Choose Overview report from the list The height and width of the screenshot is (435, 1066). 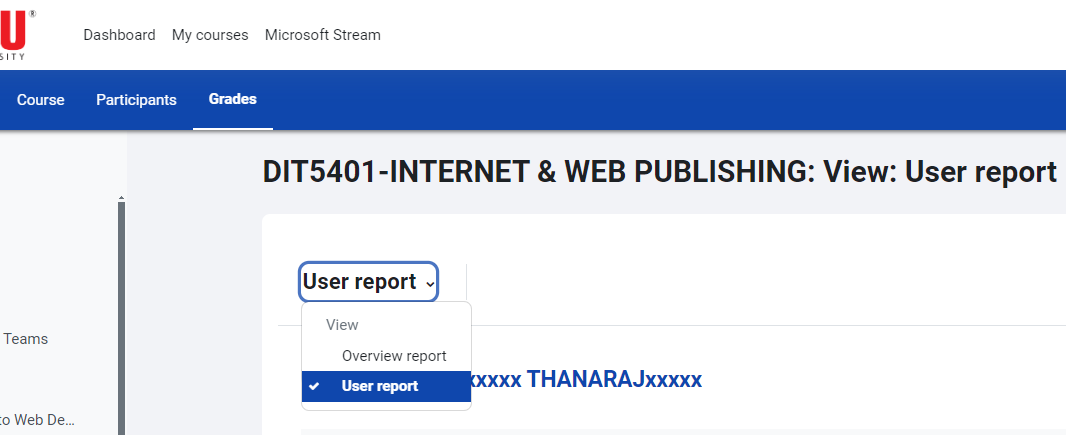point(394,356)
